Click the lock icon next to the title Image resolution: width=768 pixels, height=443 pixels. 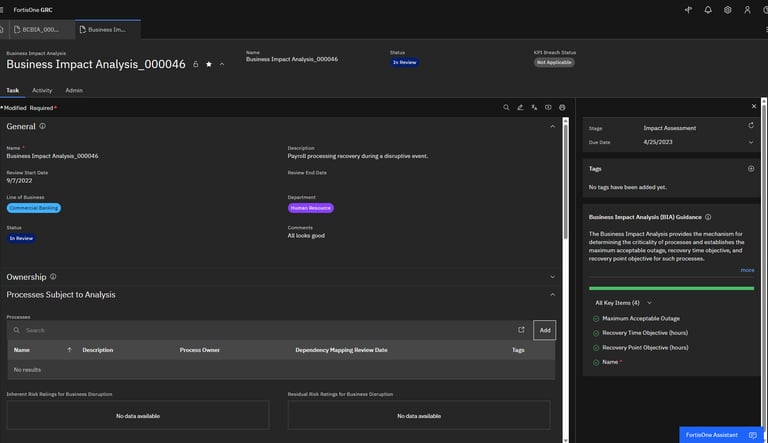(195, 64)
